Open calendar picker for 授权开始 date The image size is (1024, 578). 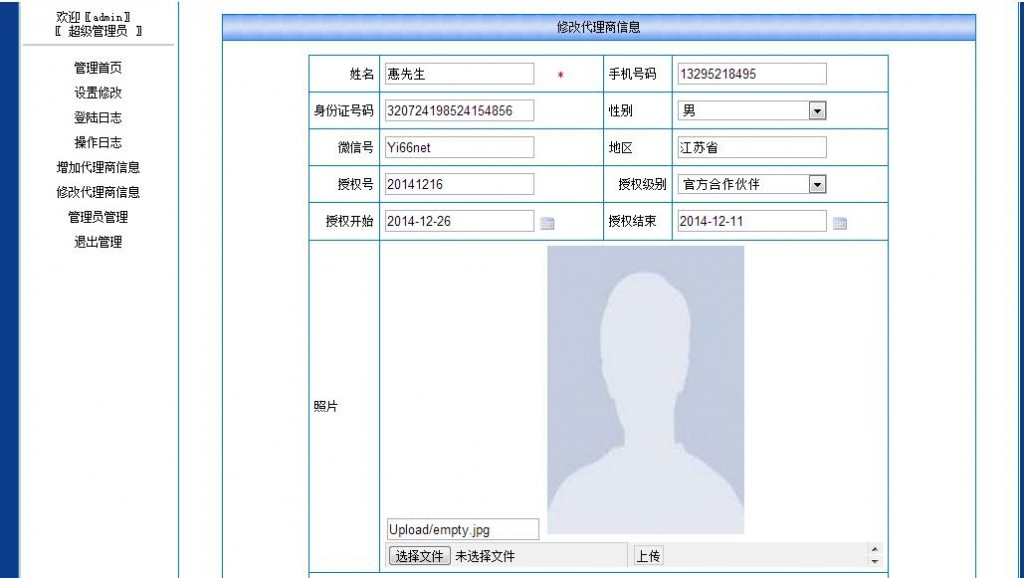[x=547, y=223]
